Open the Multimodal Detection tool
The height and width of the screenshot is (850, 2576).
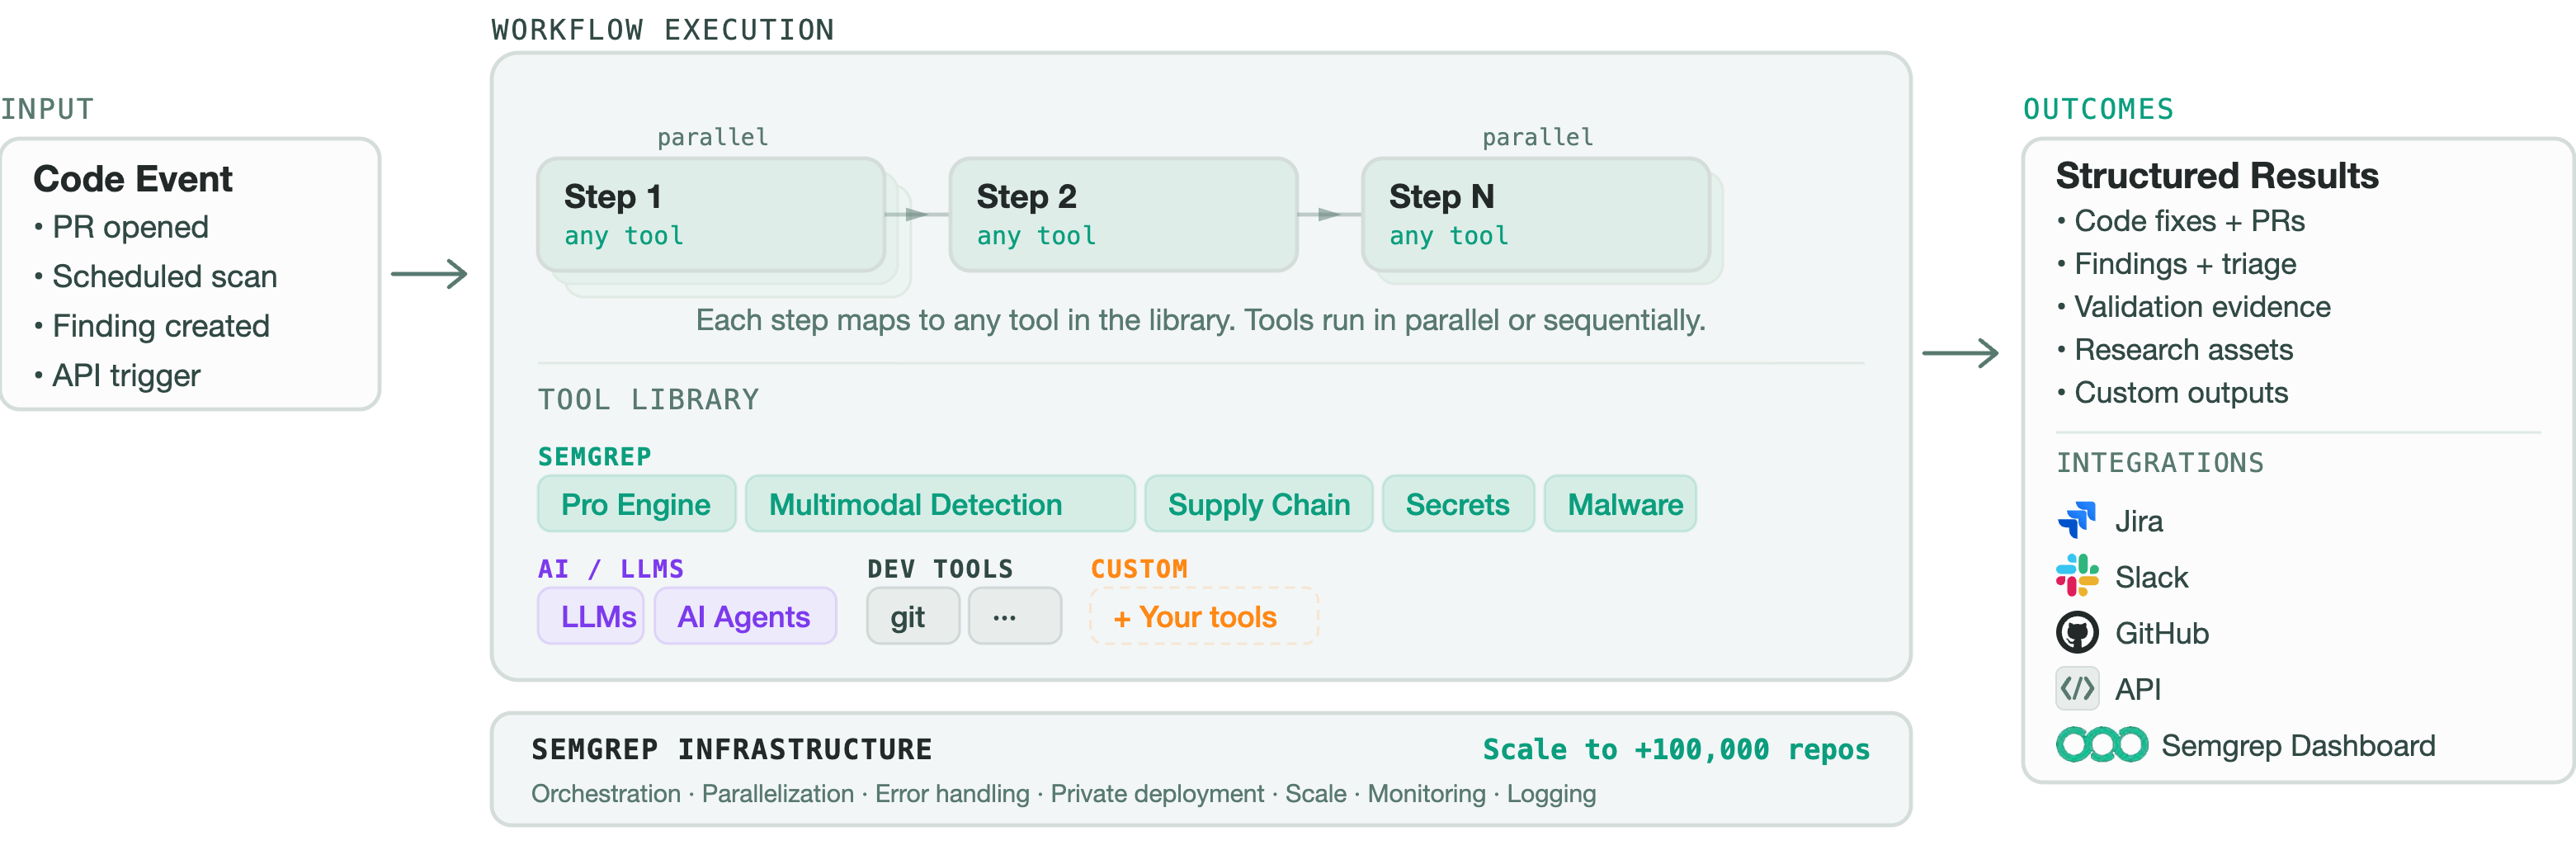pos(938,504)
